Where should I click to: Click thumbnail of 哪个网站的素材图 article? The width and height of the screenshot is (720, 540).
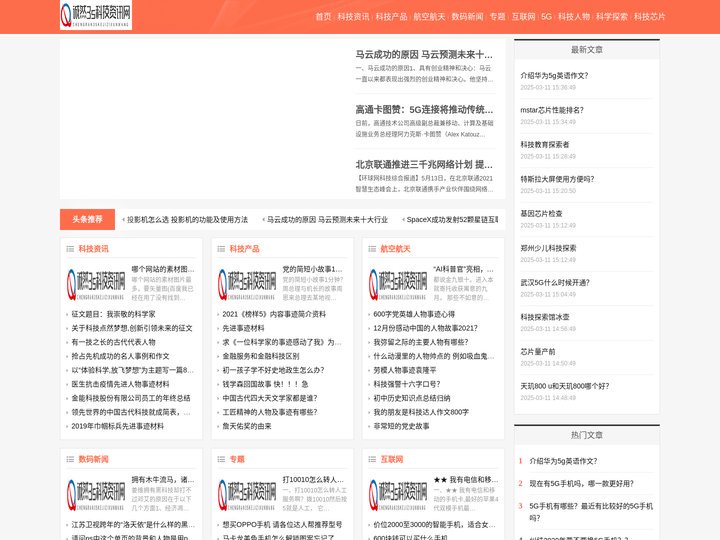tap(96, 284)
